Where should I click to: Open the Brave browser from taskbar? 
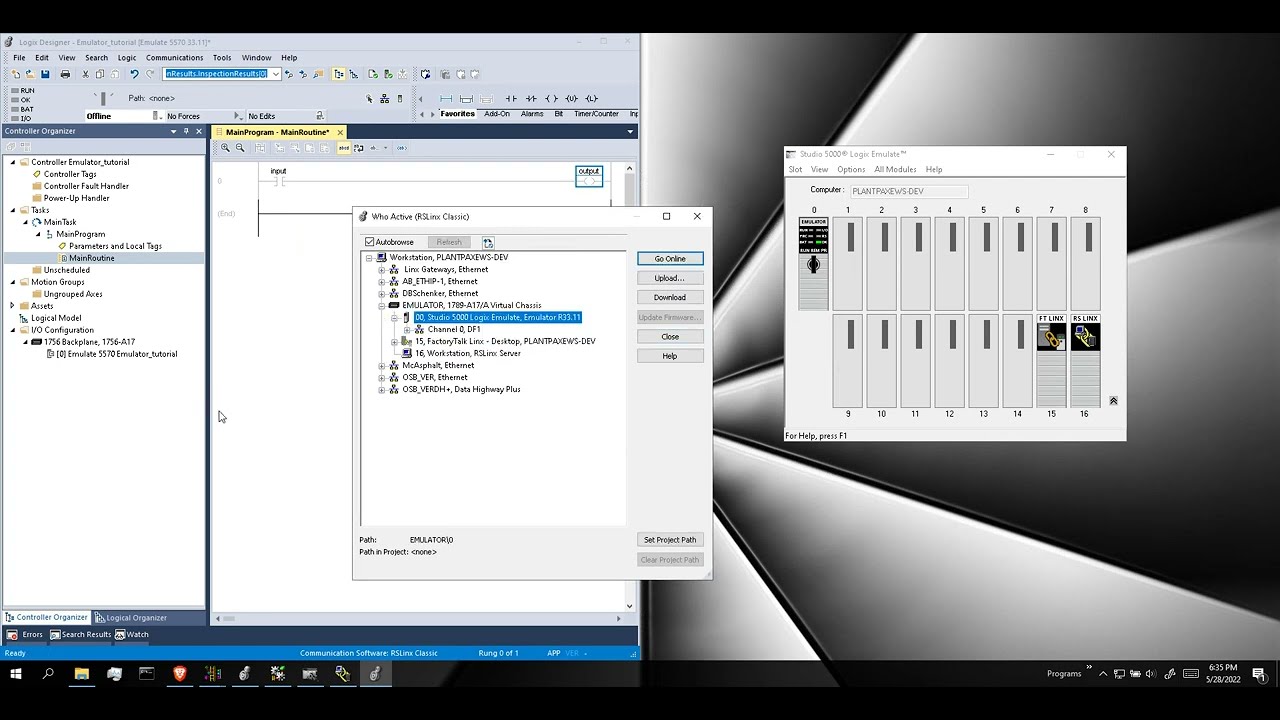[x=180, y=674]
